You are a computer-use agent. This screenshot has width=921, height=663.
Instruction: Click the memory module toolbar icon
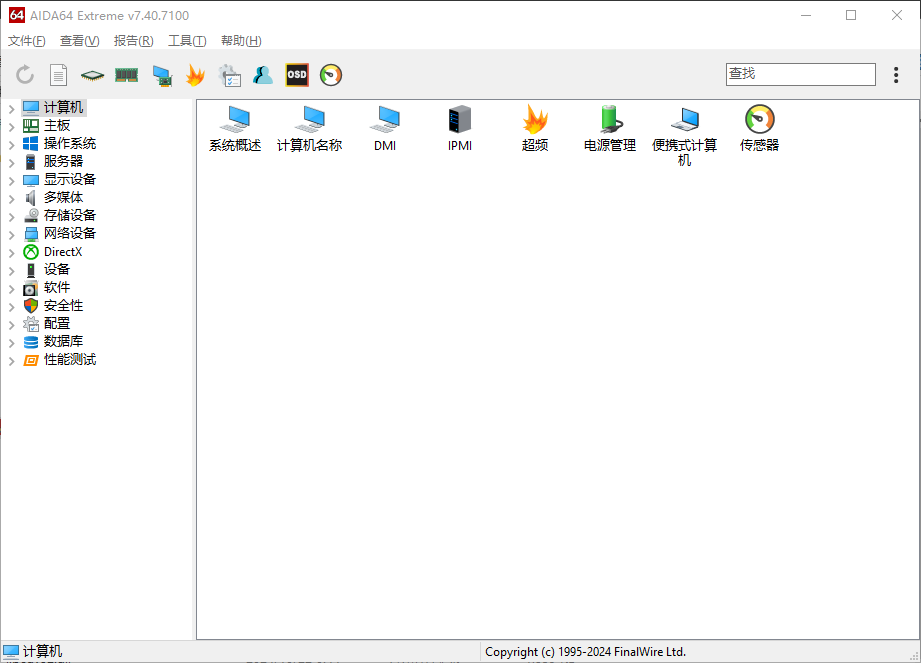(127, 75)
